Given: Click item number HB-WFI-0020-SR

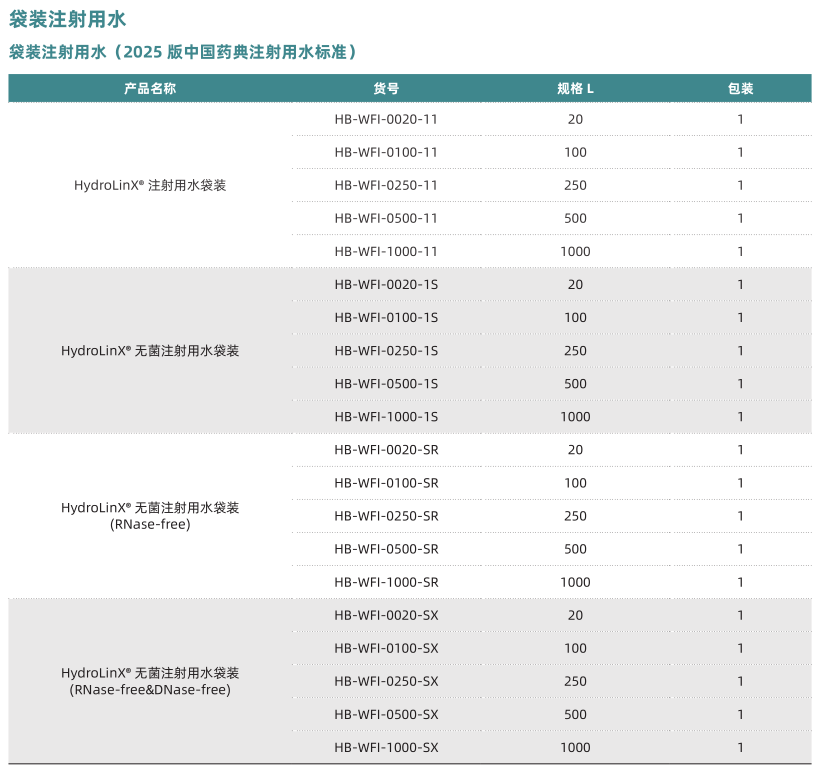Looking at the screenshot, I should (386, 450).
